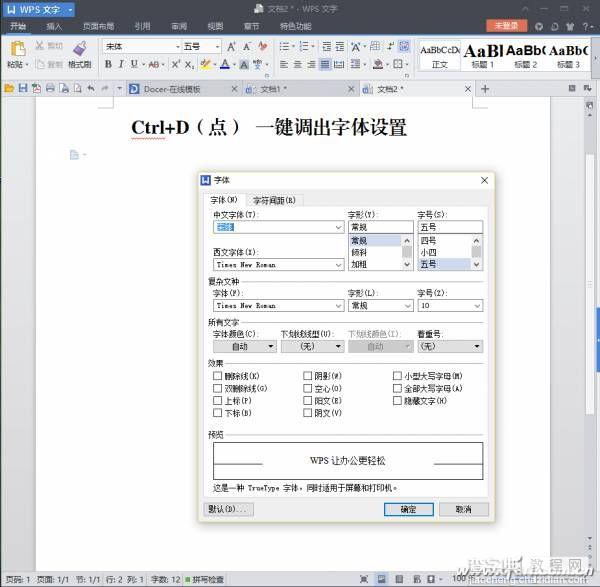The height and width of the screenshot is (587, 600).
Task: Open the 引用 ribbon tab
Action: 143,26
